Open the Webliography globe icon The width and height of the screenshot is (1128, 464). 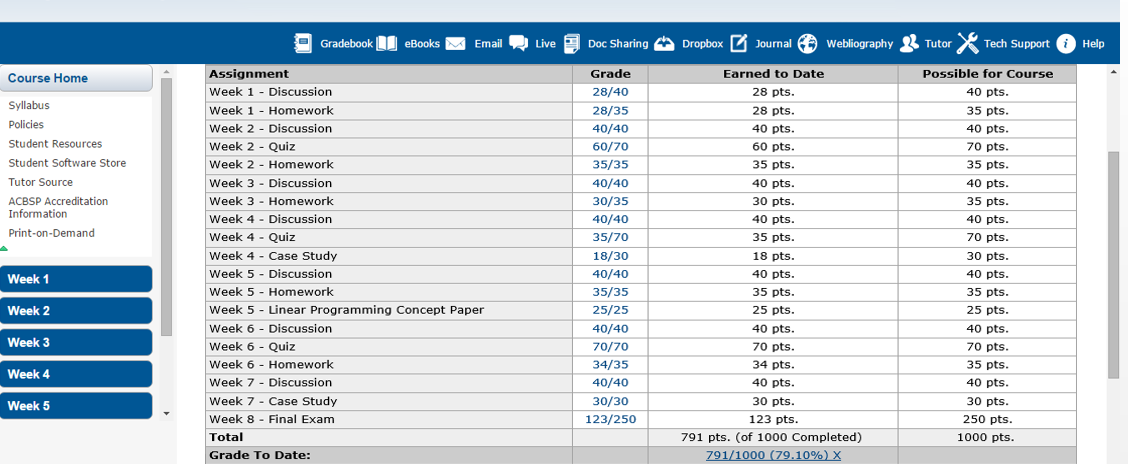point(808,43)
